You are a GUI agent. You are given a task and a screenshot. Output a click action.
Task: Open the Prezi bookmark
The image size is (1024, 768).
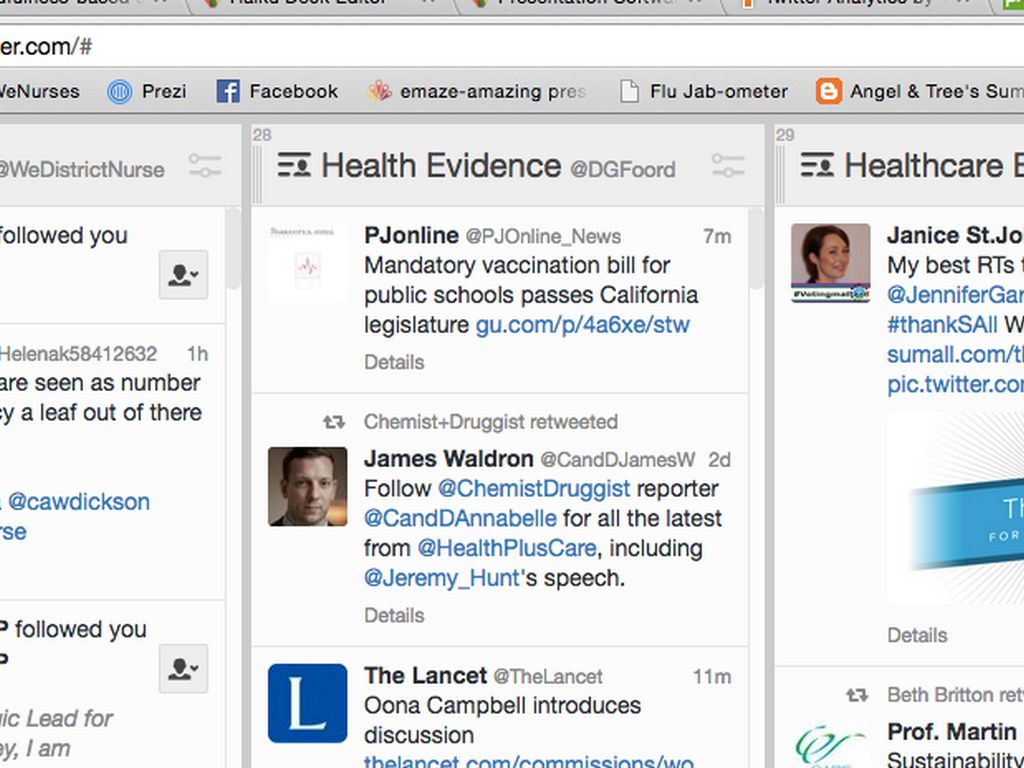click(147, 91)
